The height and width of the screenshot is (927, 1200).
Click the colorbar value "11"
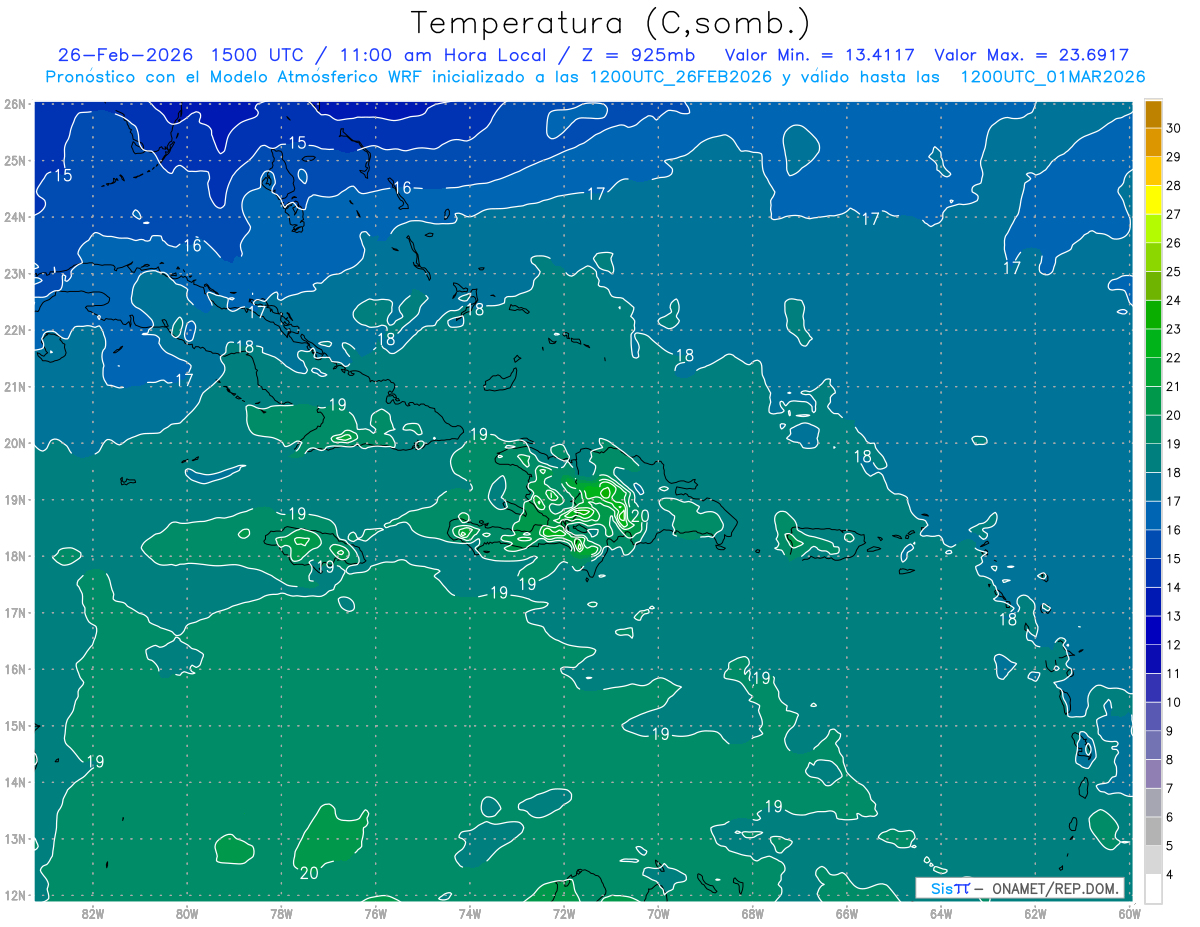coord(1175,673)
